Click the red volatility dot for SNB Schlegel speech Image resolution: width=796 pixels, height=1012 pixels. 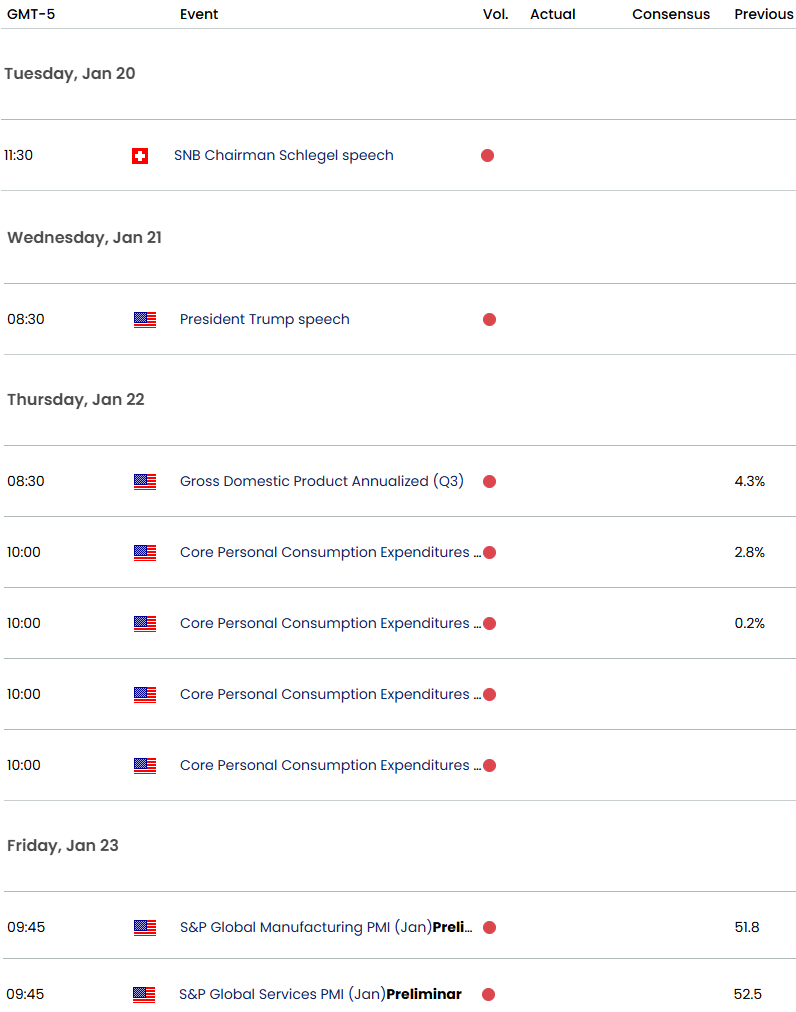pyautogui.click(x=487, y=156)
